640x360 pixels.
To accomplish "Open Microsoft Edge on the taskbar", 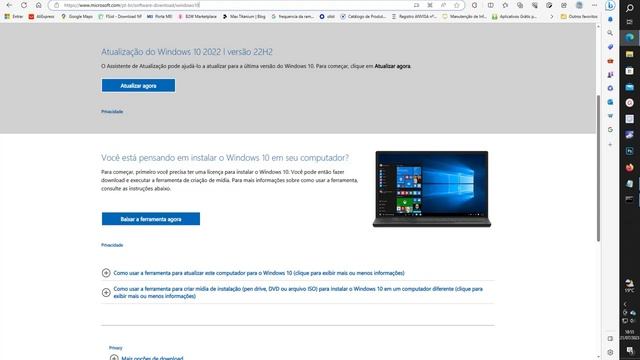I will tap(629, 38).
